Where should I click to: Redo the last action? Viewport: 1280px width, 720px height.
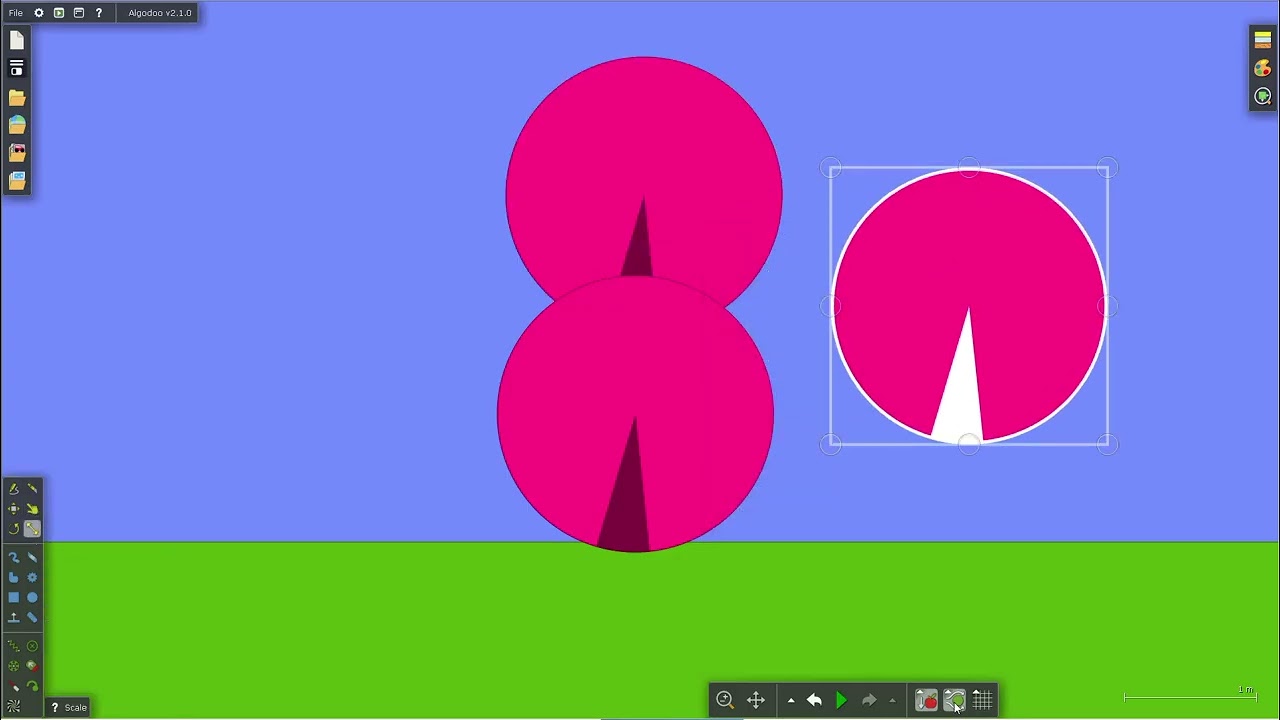point(869,700)
